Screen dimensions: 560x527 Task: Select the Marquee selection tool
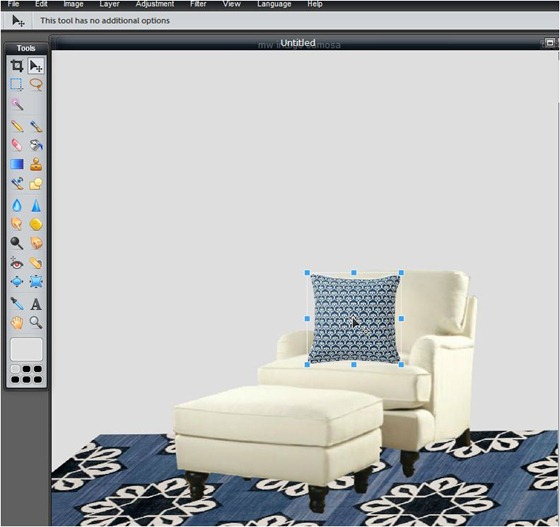click(16, 85)
